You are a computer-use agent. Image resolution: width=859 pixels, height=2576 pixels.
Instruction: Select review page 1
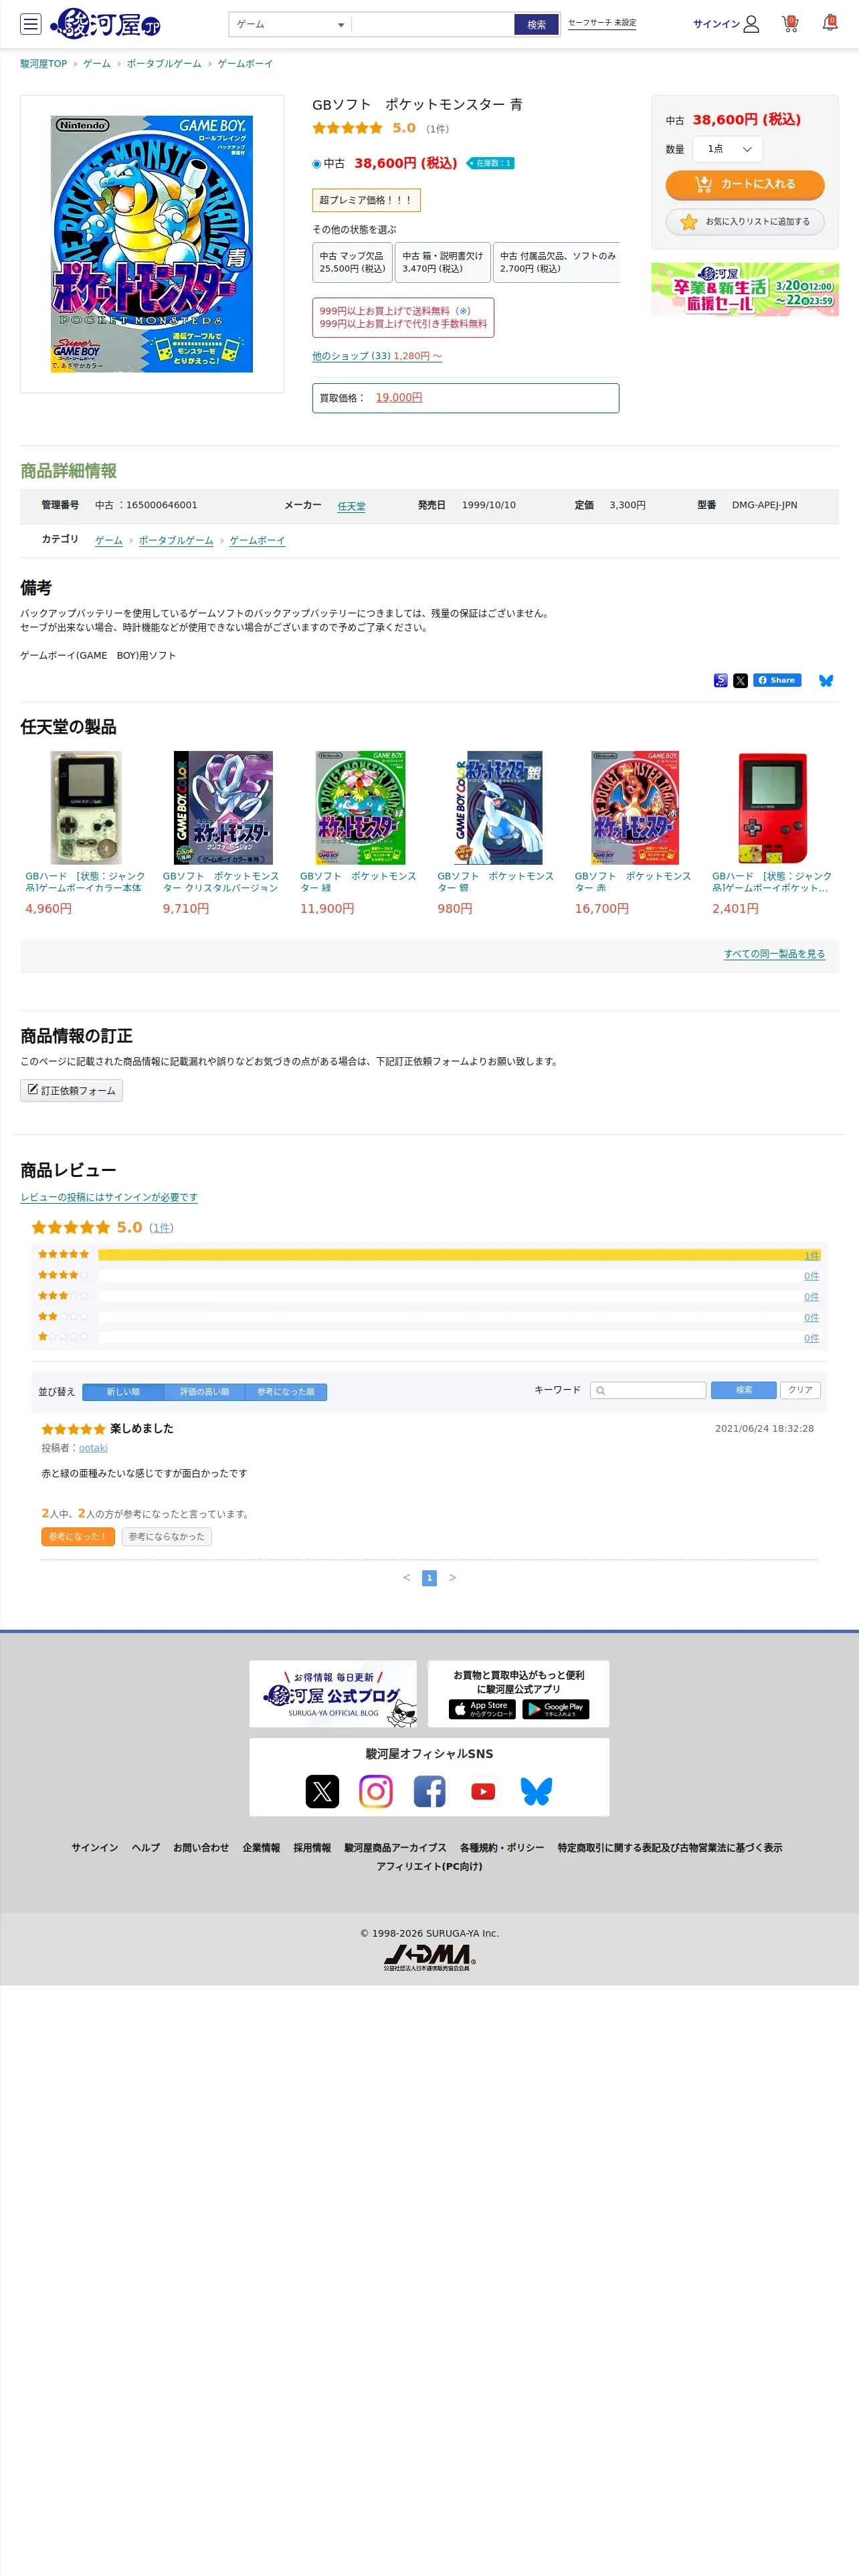pos(430,1578)
